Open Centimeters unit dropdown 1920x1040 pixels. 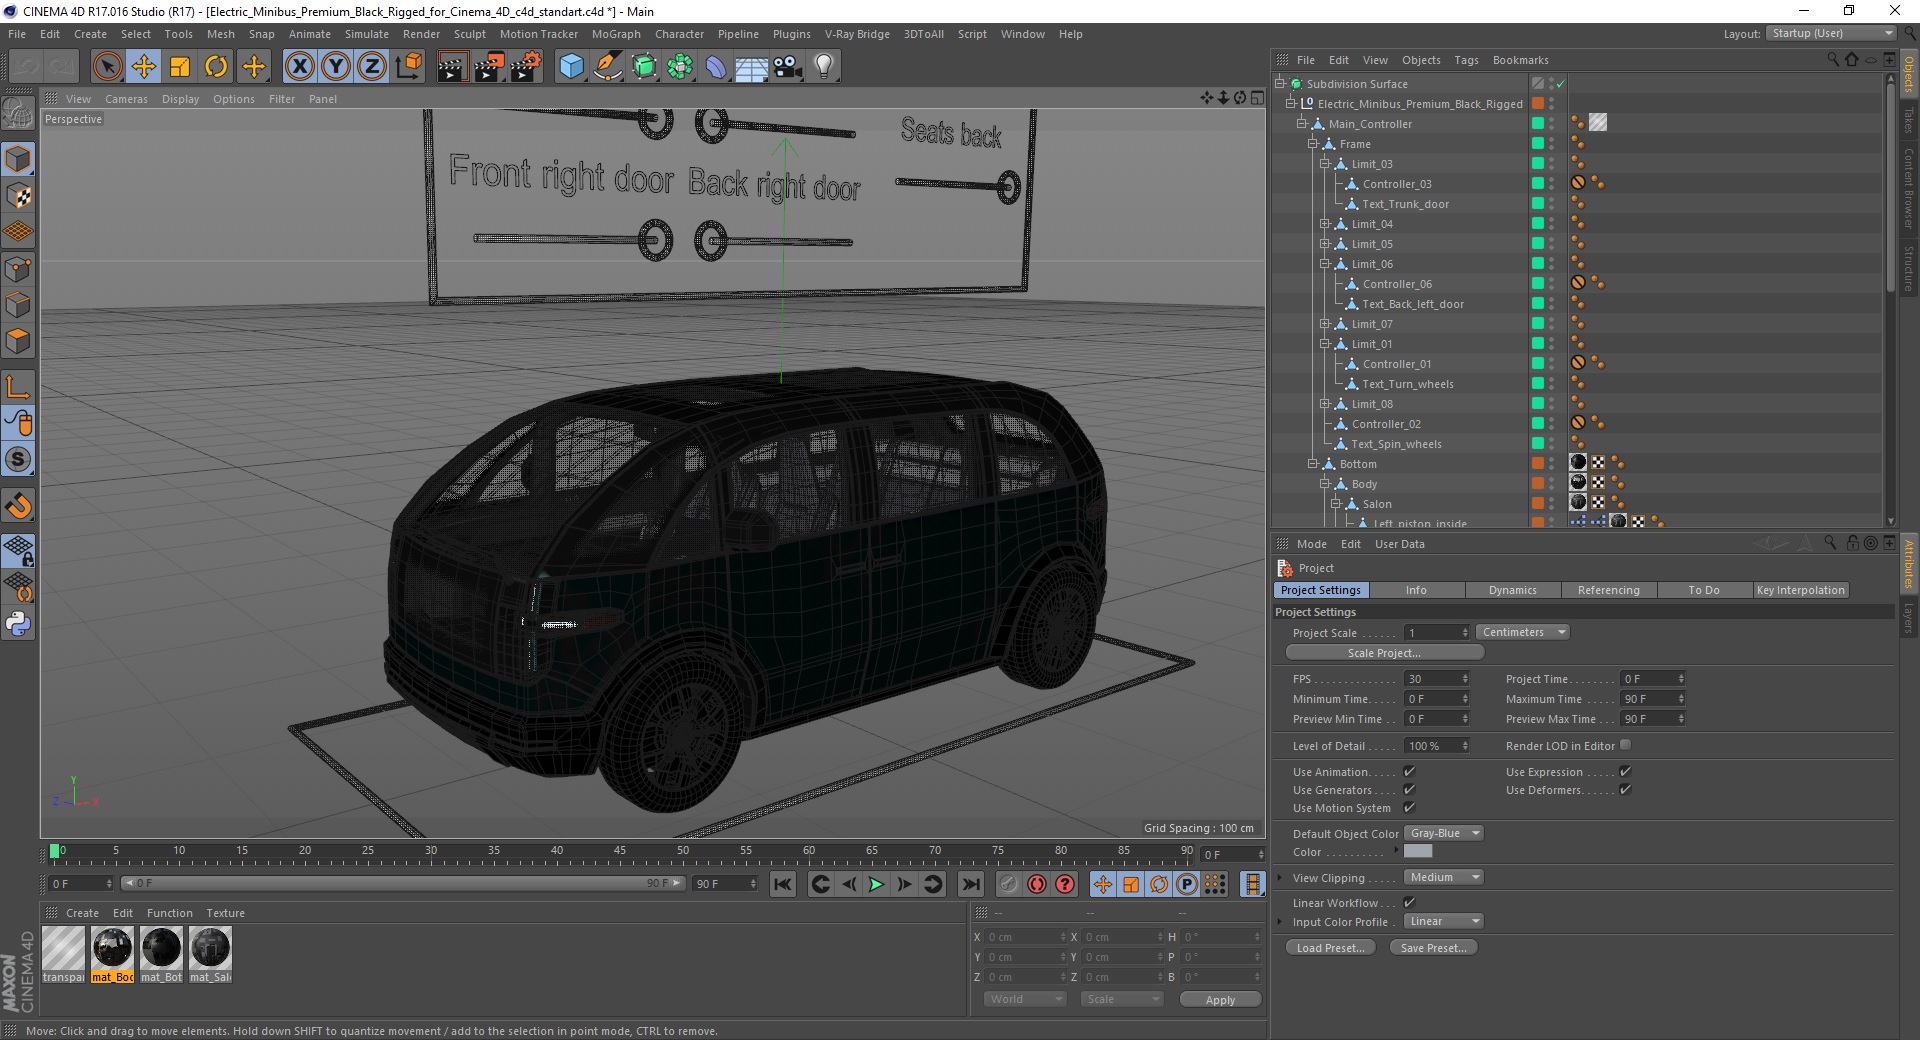click(1523, 632)
